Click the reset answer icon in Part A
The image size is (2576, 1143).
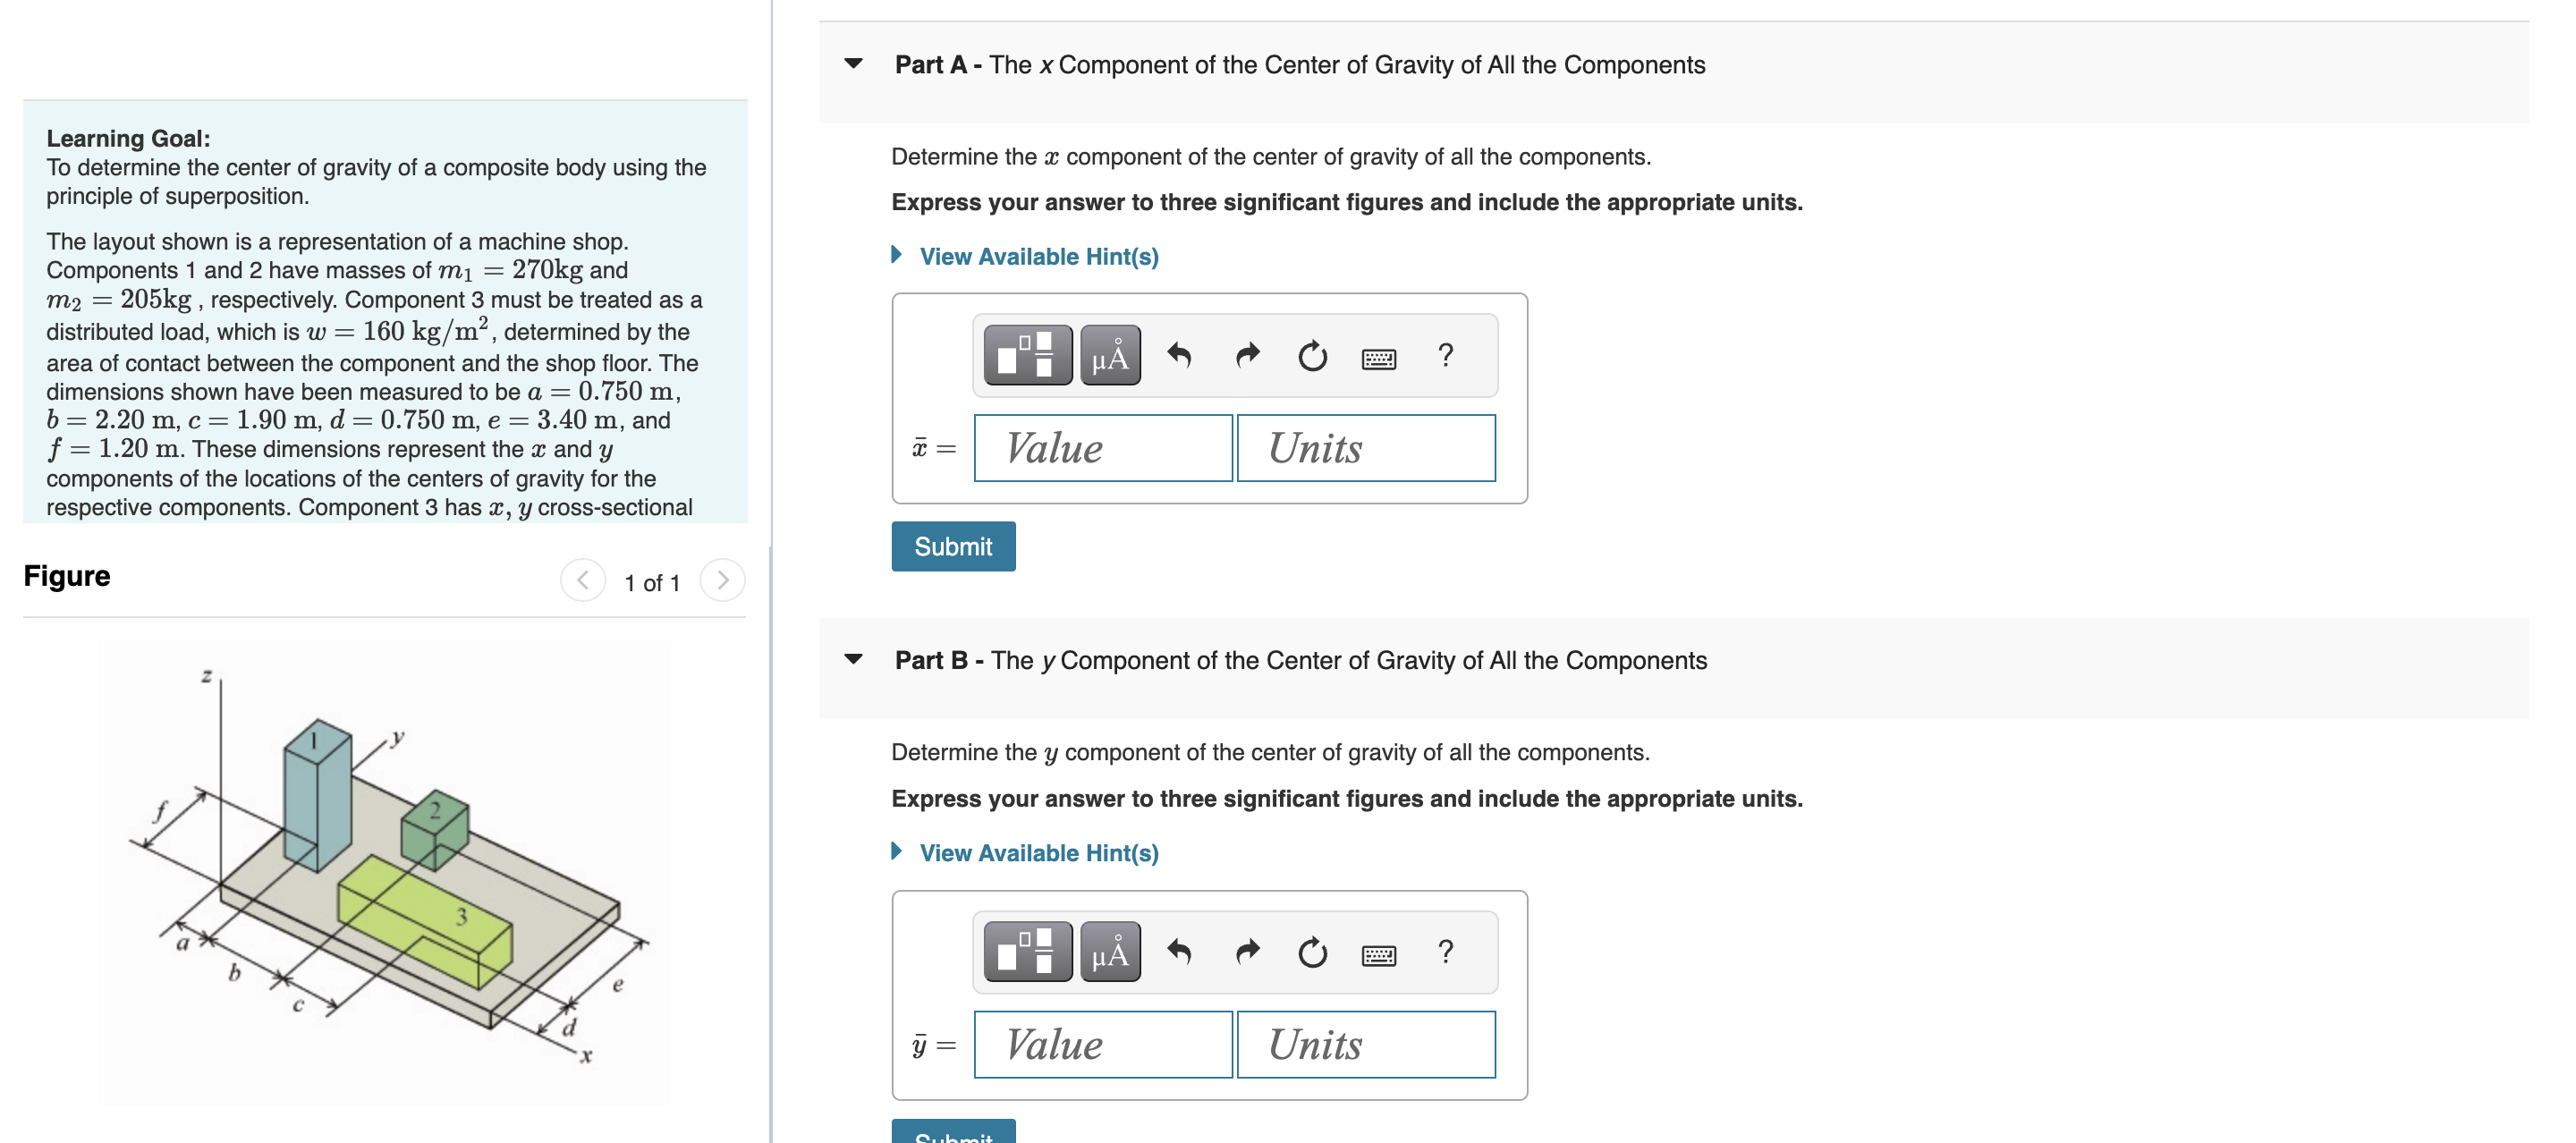pyautogui.click(x=1311, y=355)
